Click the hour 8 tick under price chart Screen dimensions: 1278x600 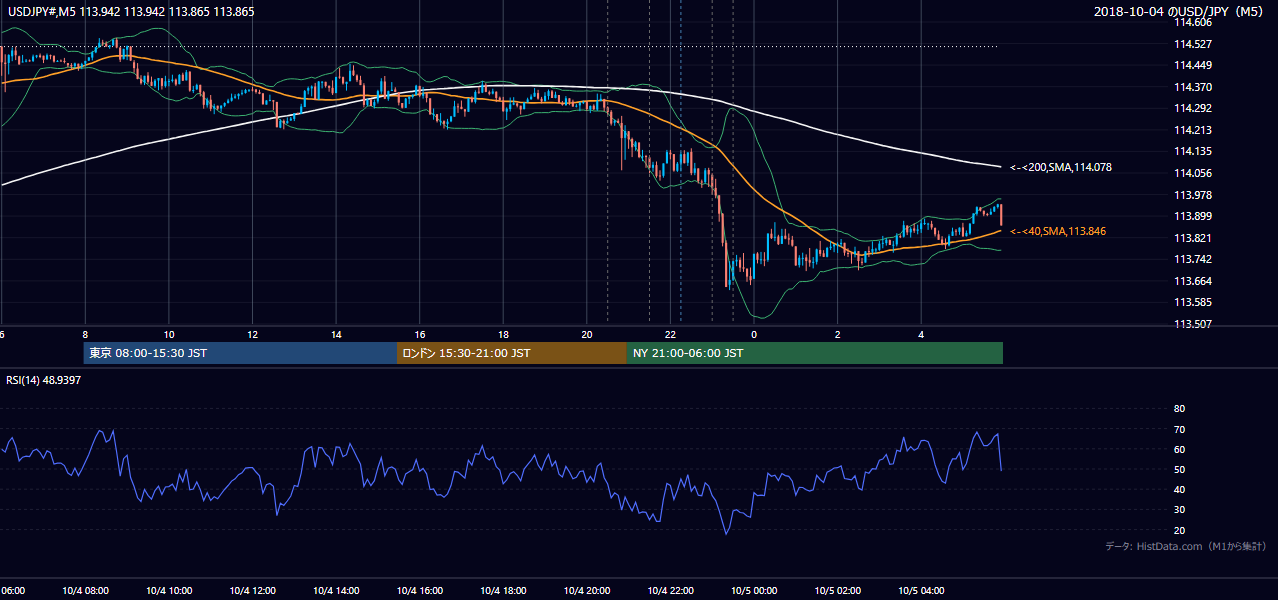pyautogui.click(x=85, y=334)
